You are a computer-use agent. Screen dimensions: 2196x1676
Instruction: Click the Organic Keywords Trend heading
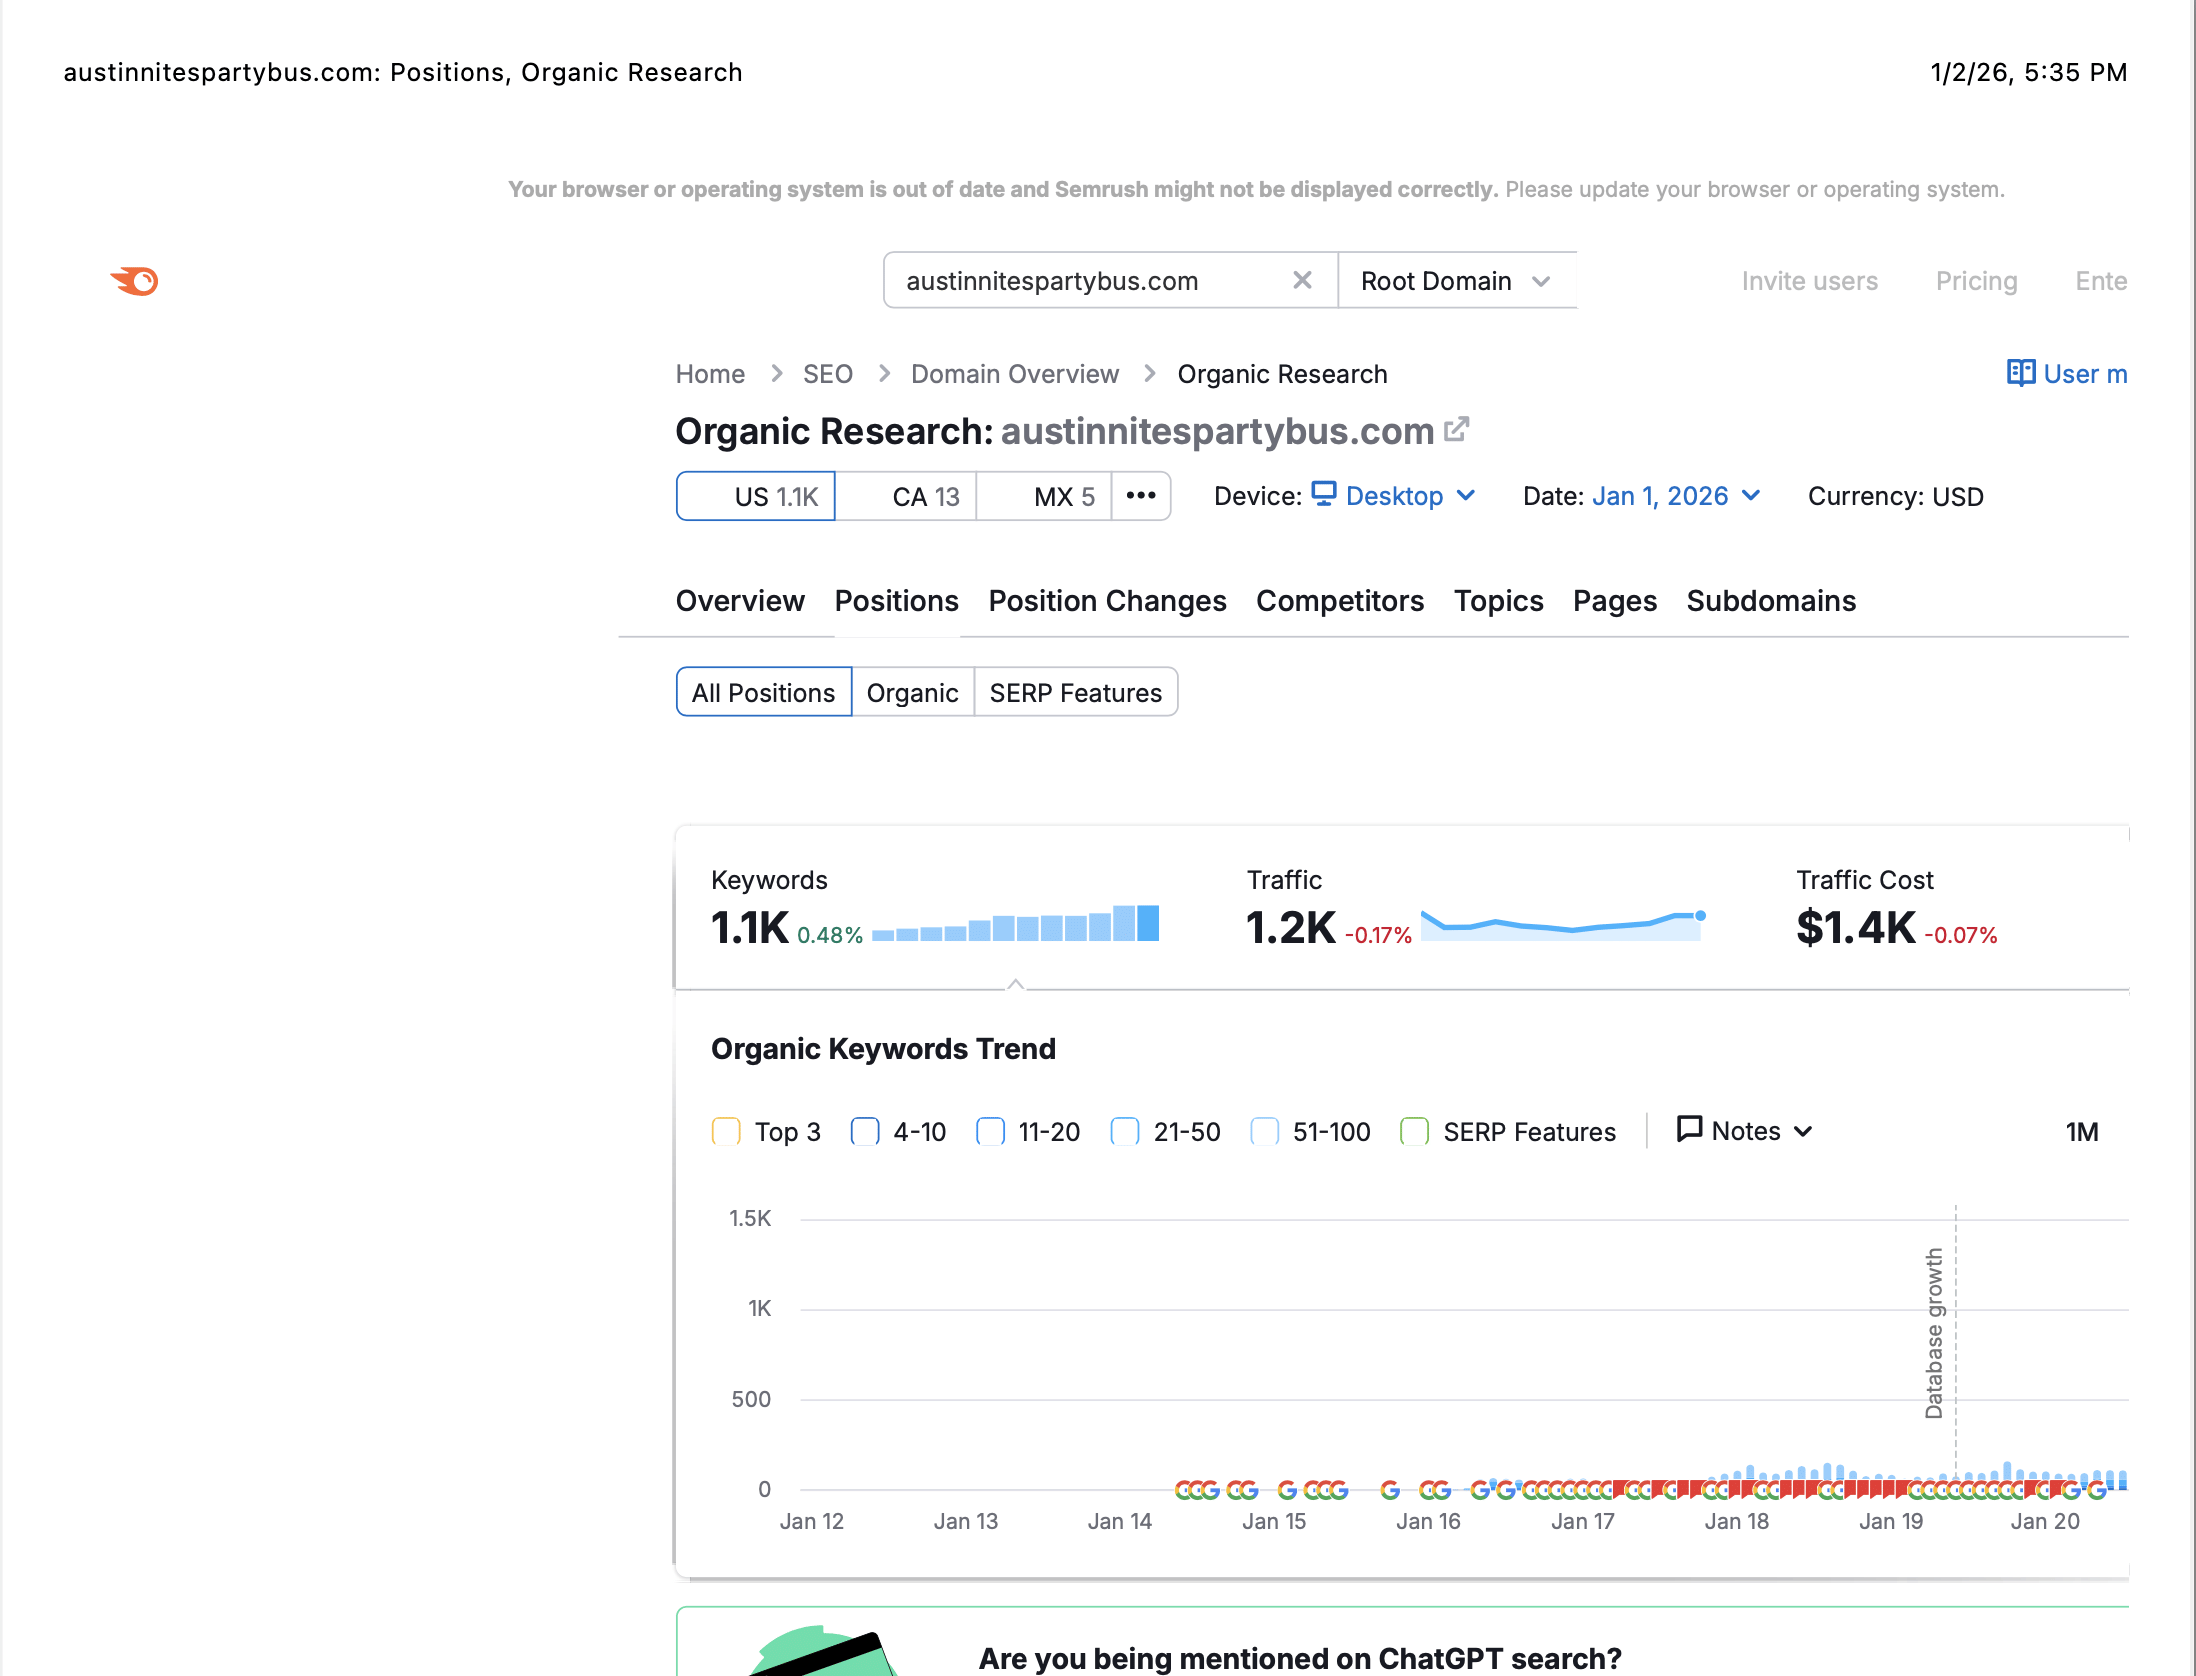[x=883, y=1048]
